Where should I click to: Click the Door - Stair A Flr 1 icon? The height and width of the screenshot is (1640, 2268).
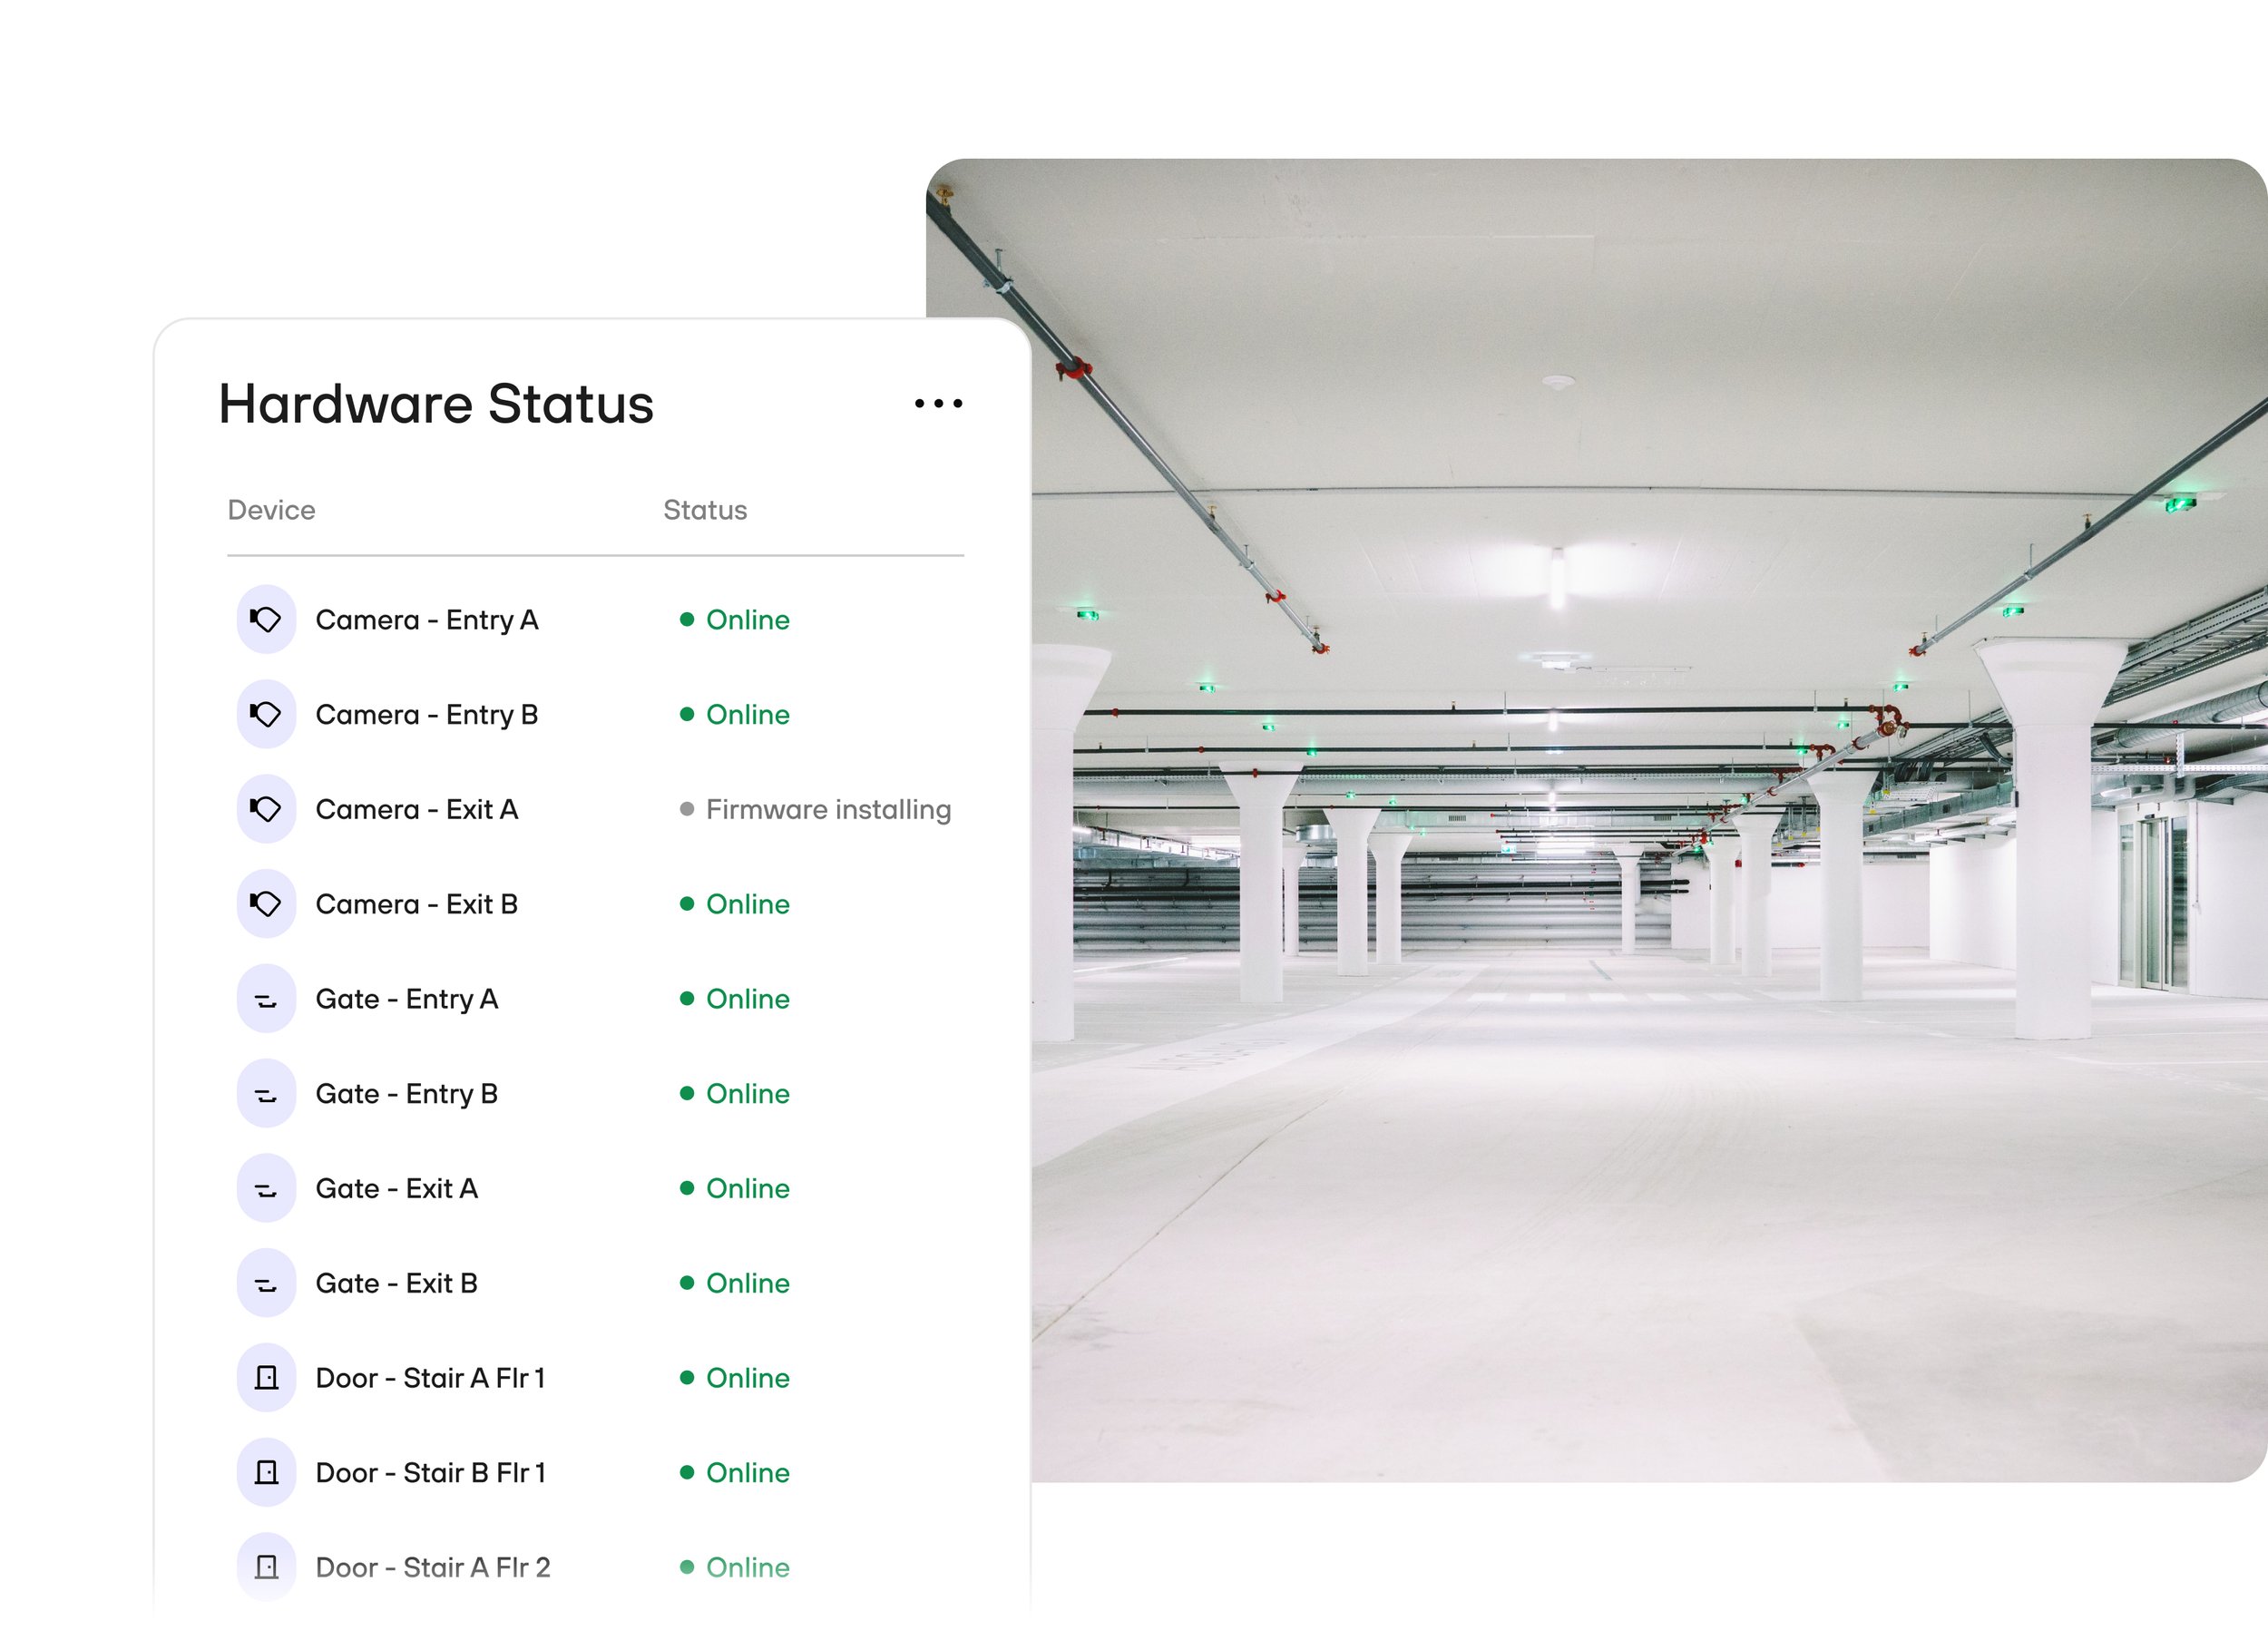pyautogui.click(x=266, y=1378)
